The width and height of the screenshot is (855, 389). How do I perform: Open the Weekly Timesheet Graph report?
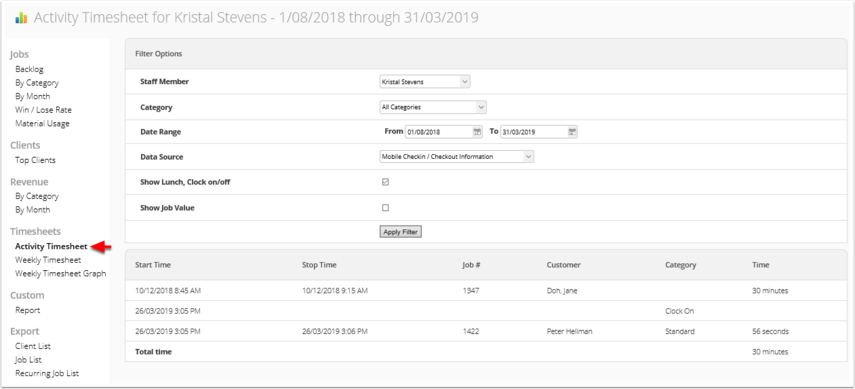pos(61,273)
